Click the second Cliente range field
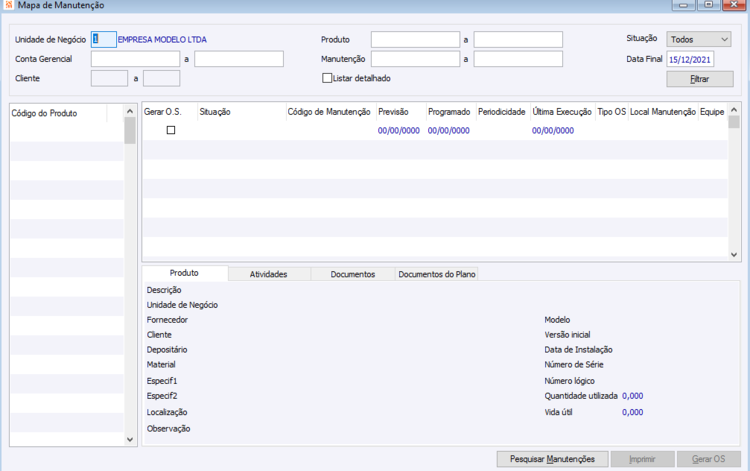Viewport: 750px width, 471px height. click(x=162, y=78)
